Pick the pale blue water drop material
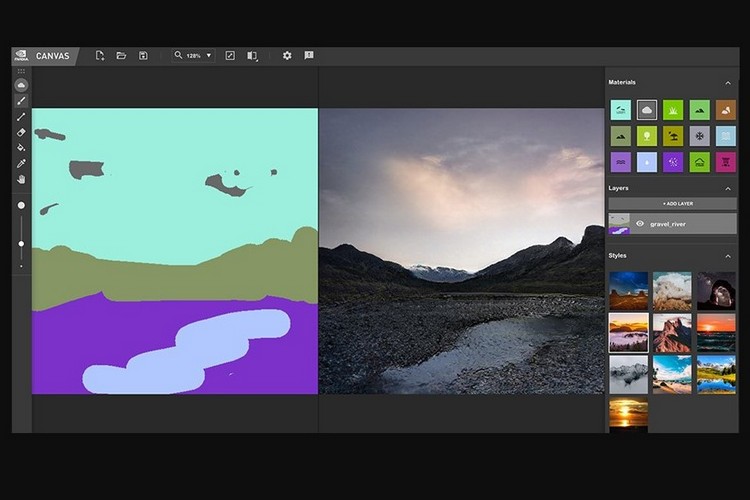This screenshot has width=750, height=500. pyautogui.click(x=647, y=162)
